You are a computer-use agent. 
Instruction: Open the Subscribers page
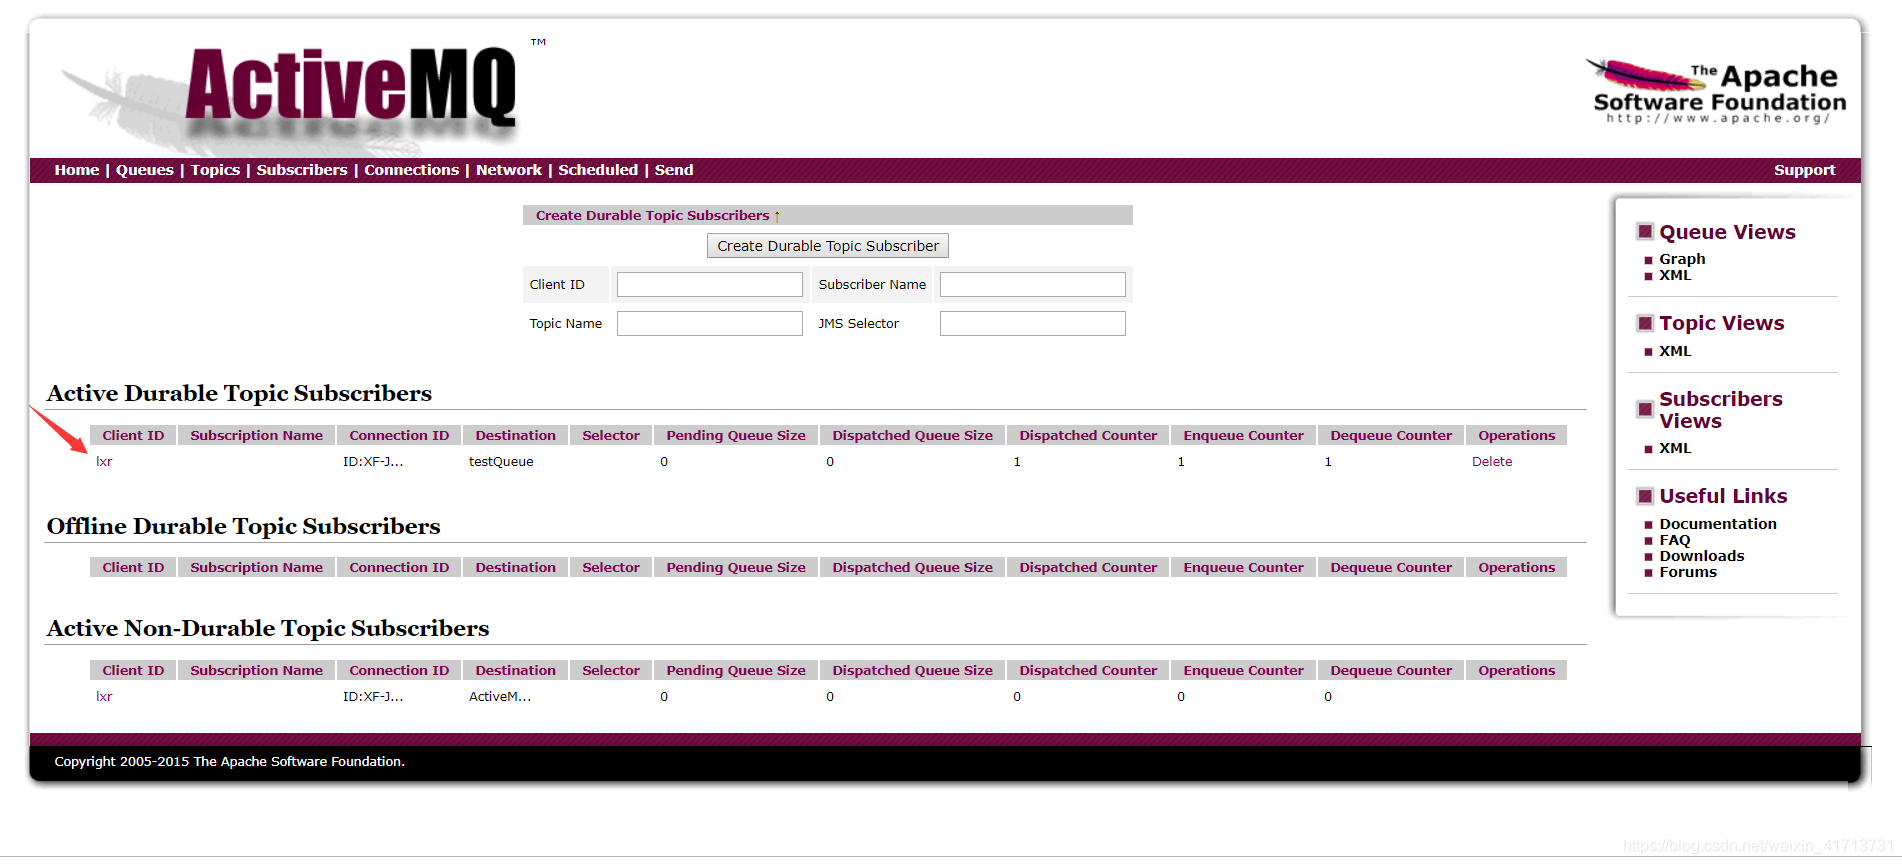click(302, 170)
